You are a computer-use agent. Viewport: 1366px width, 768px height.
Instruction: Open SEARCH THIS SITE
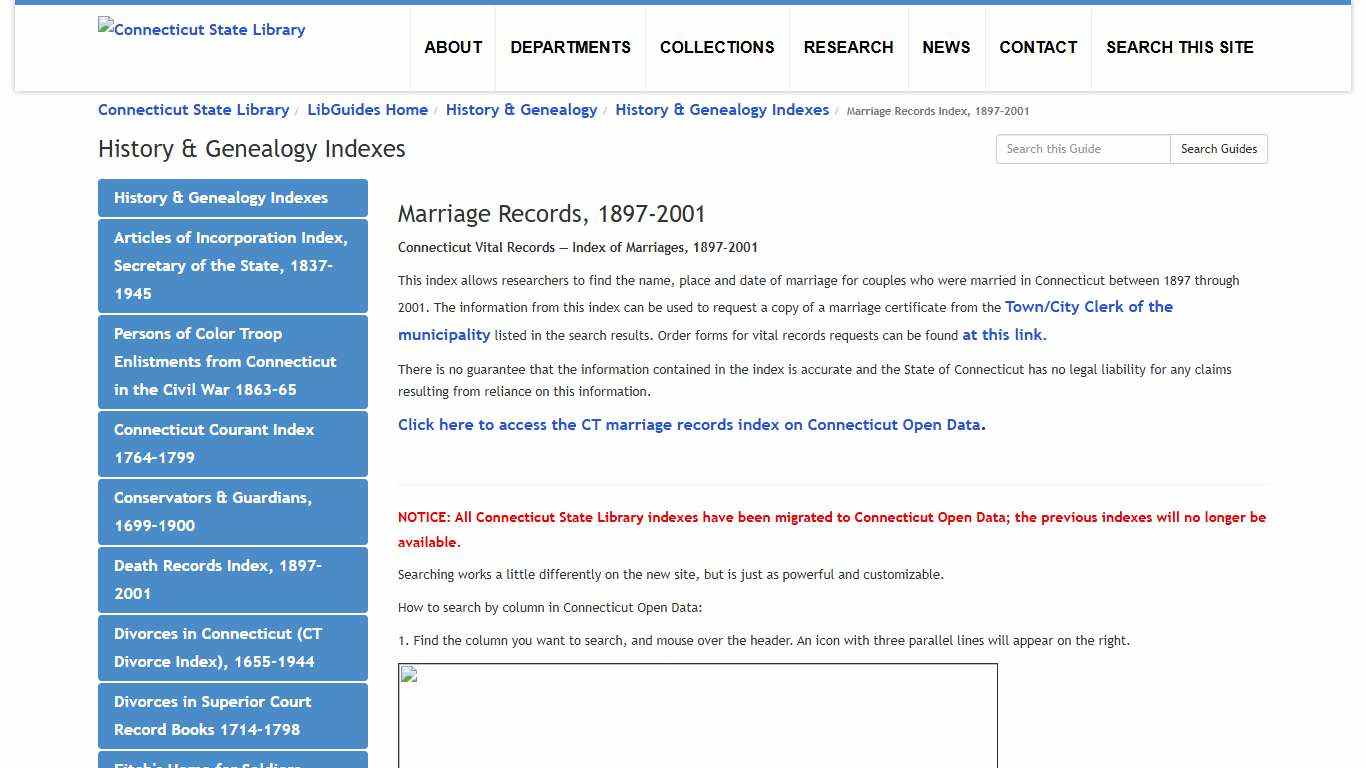pyautogui.click(x=1180, y=47)
